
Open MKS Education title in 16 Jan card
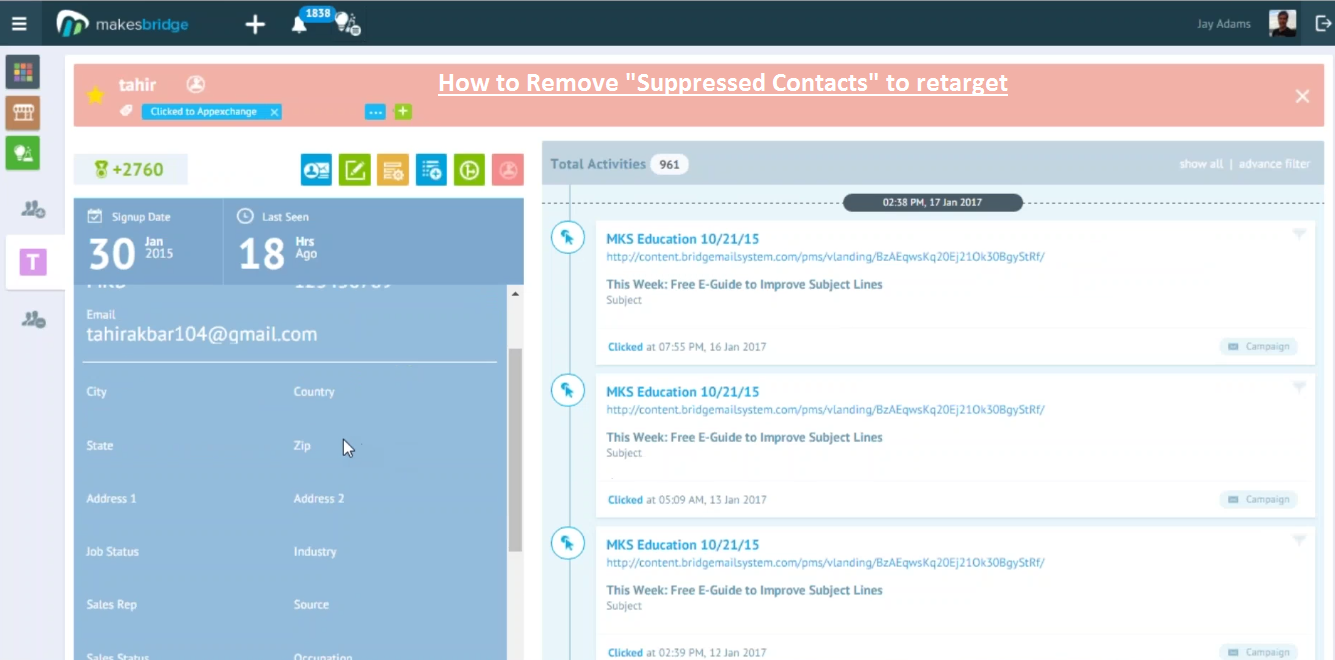tap(683, 239)
